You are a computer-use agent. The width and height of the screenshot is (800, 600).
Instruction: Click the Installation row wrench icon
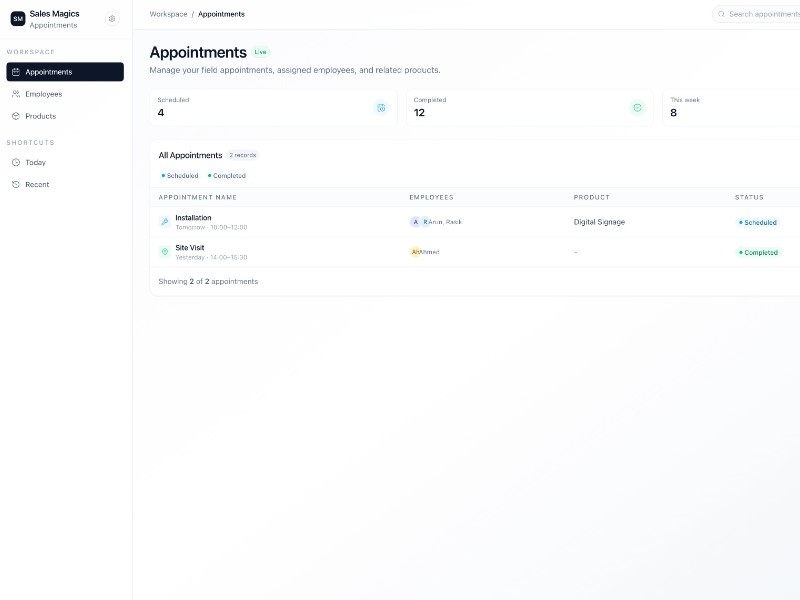pos(165,222)
